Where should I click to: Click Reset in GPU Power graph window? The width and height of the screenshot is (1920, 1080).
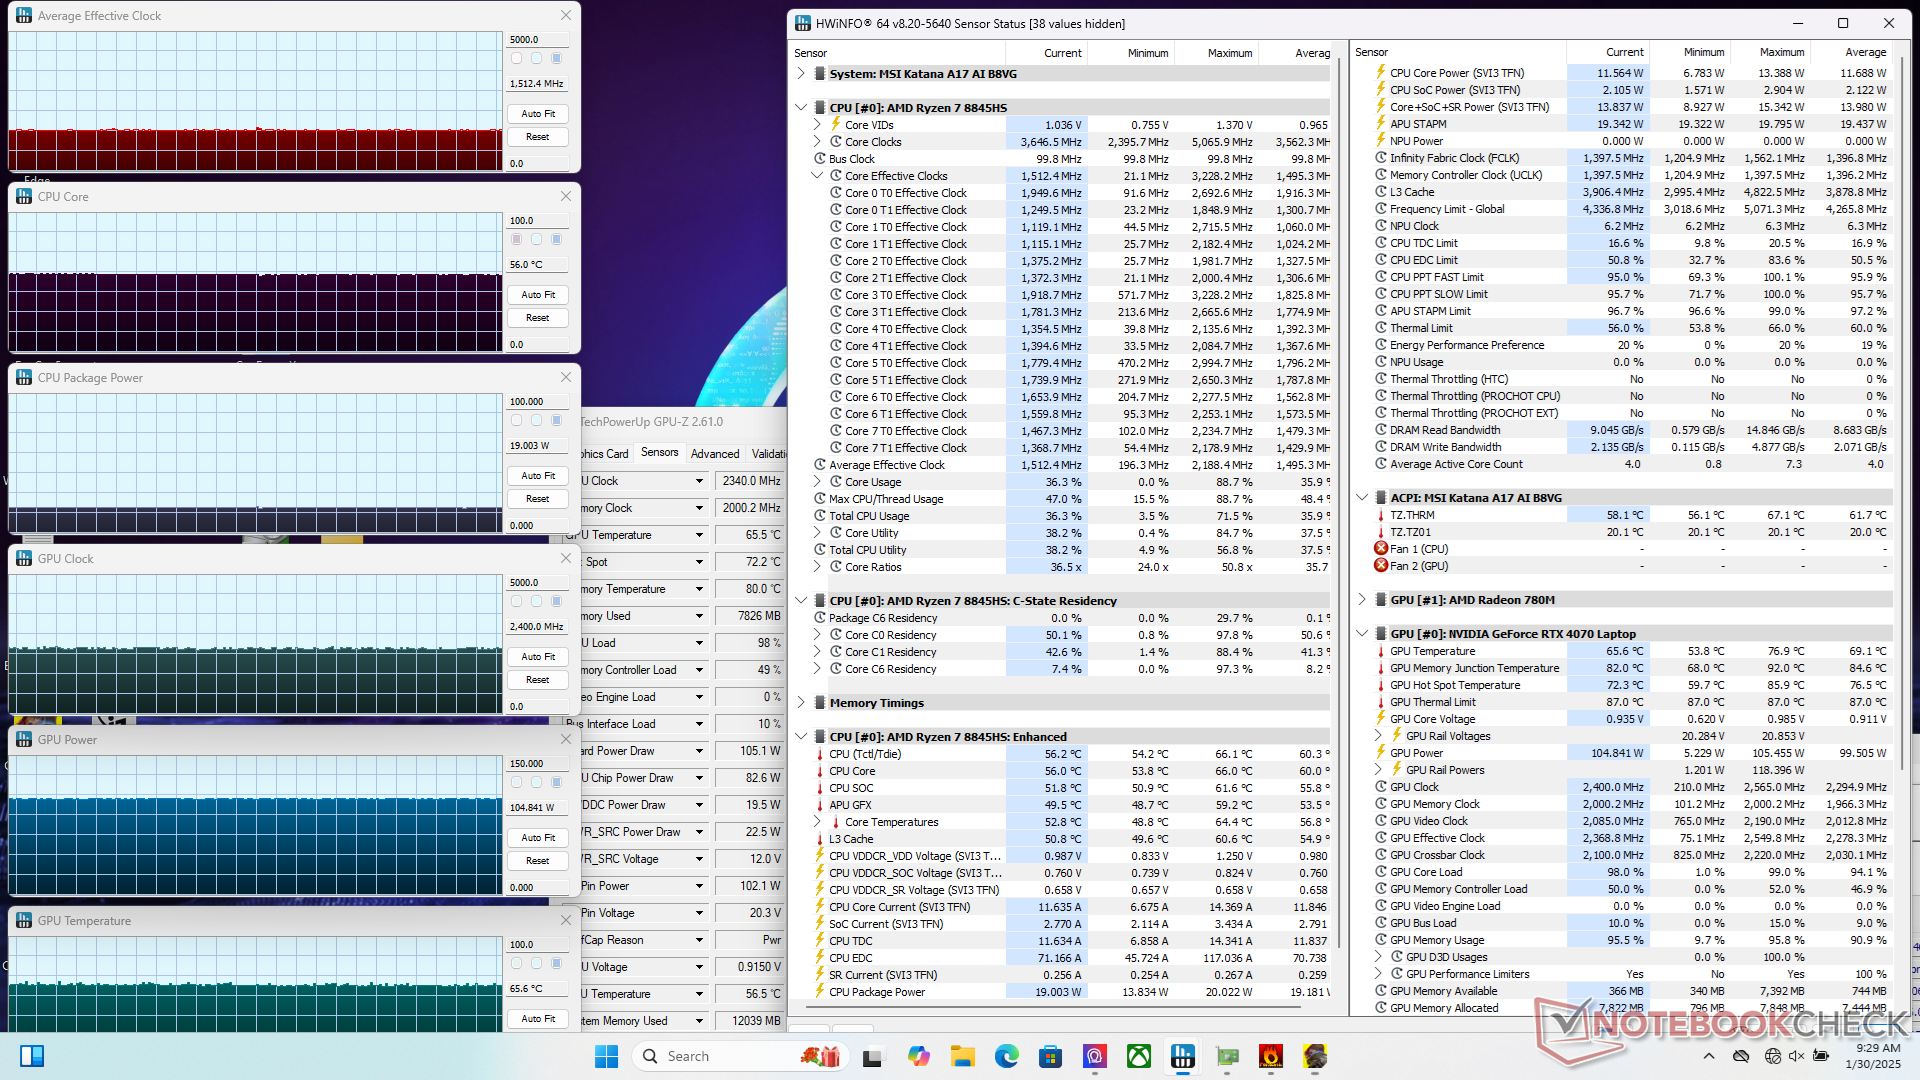click(x=538, y=861)
